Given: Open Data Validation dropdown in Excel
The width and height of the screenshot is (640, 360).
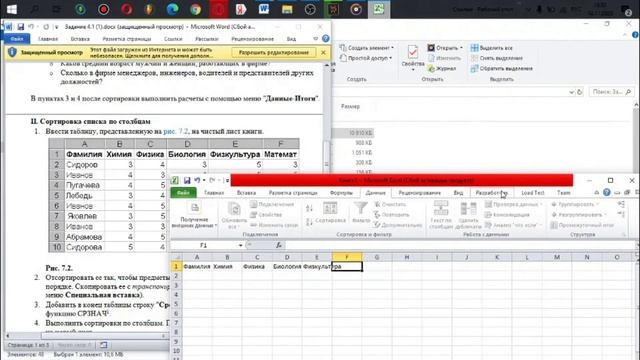Looking at the screenshot, I should (x=541, y=204).
